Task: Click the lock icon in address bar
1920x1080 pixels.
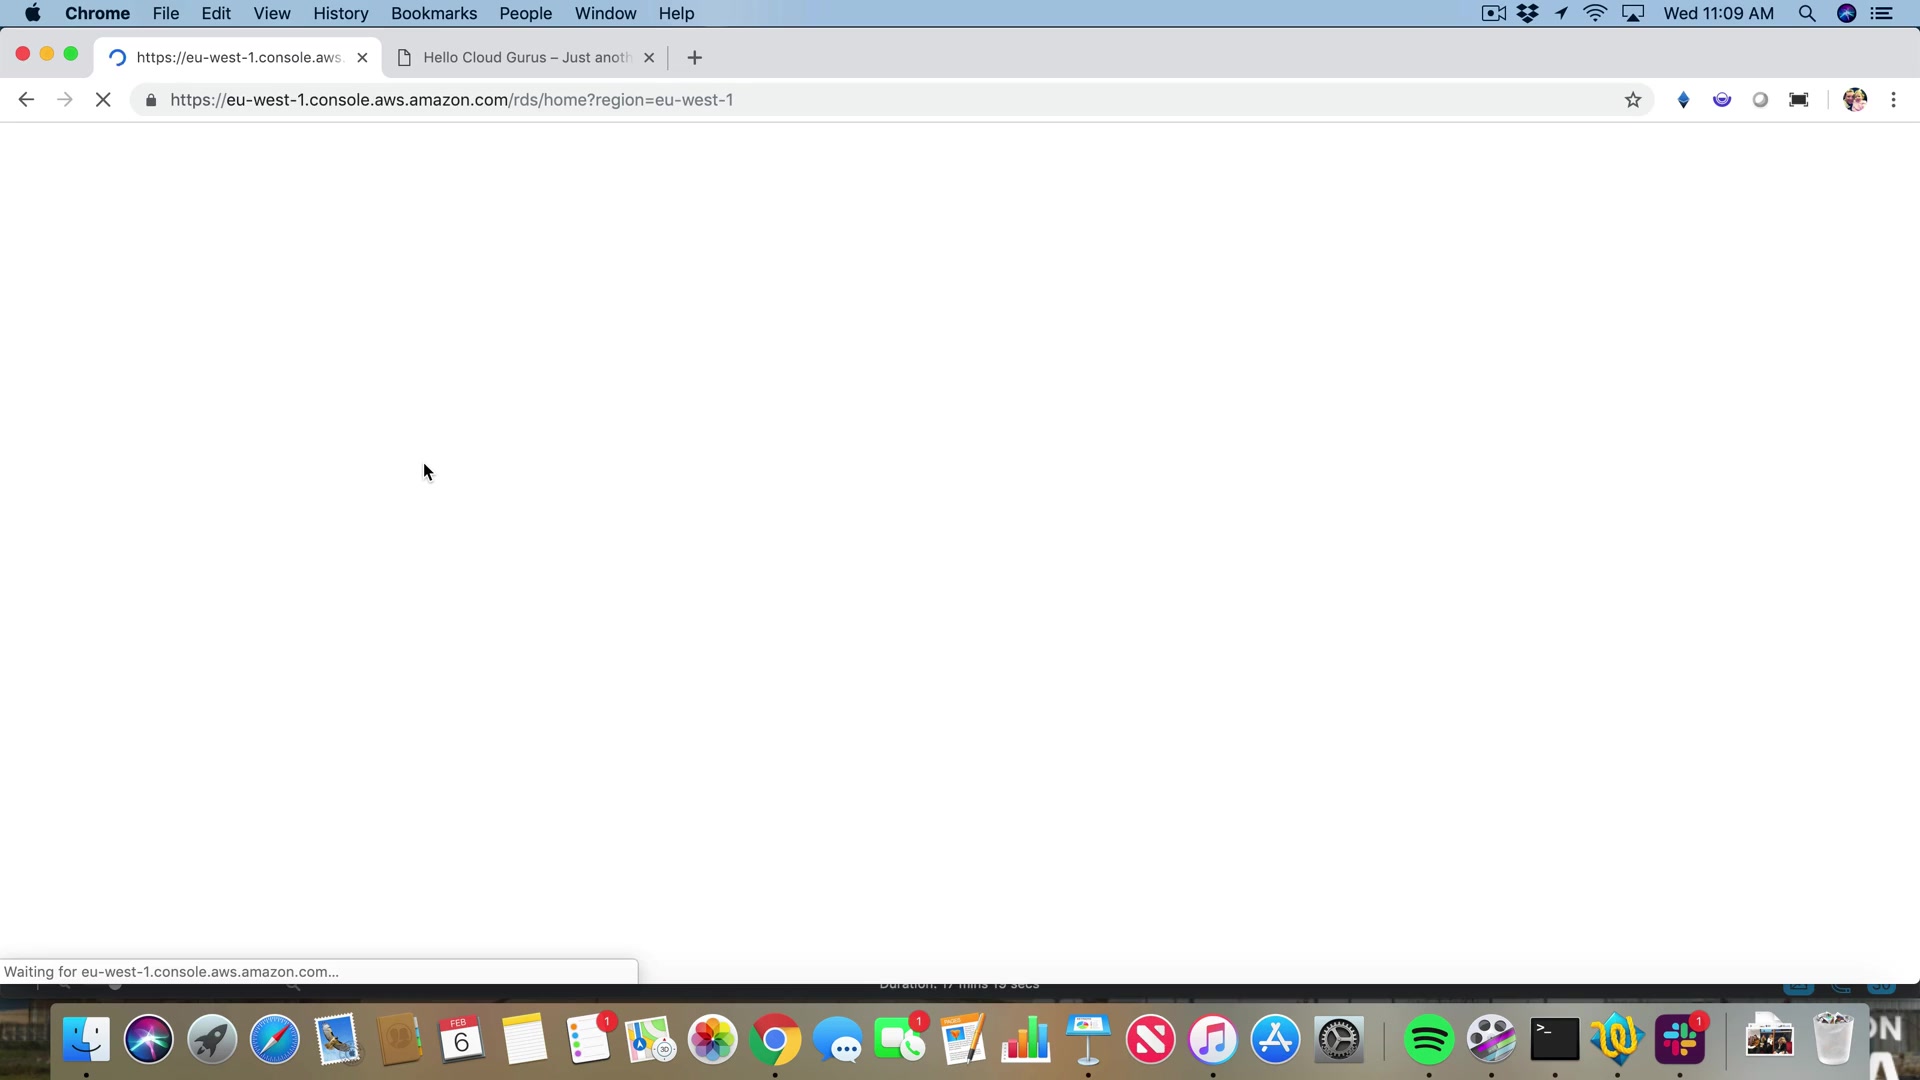Action: click(151, 100)
